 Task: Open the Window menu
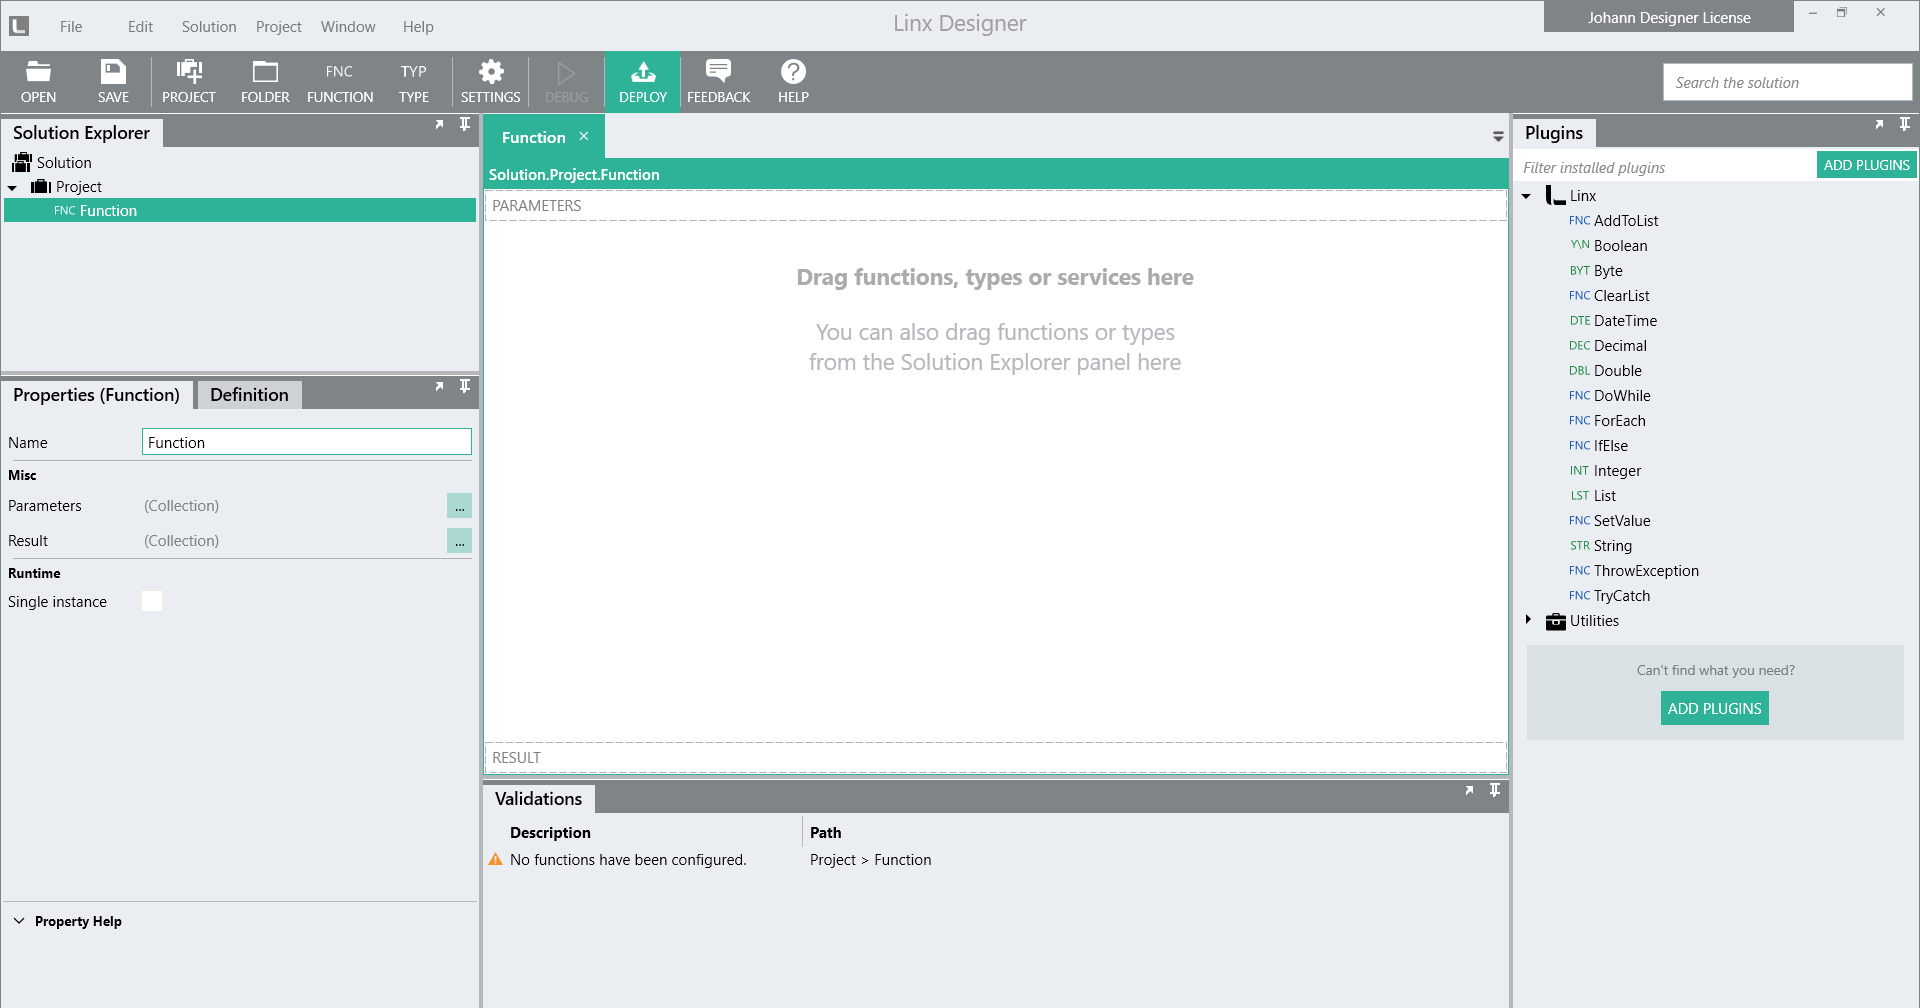(x=348, y=27)
